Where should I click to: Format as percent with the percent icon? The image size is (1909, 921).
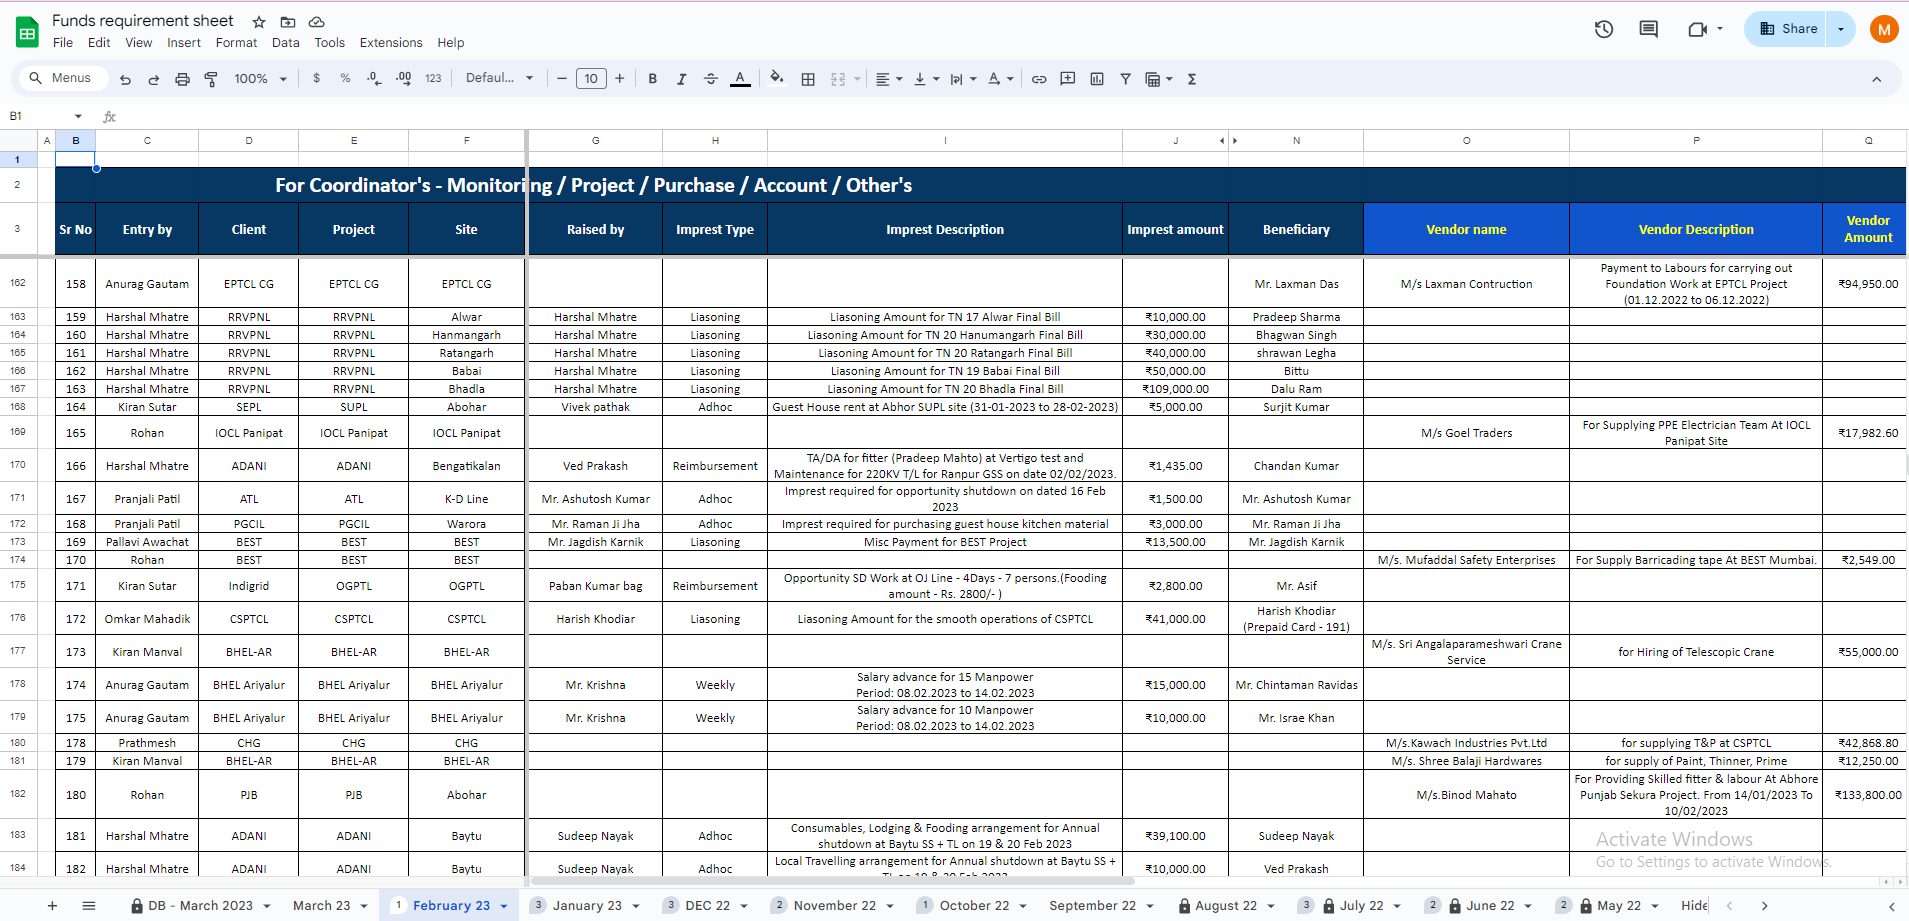click(345, 78)
